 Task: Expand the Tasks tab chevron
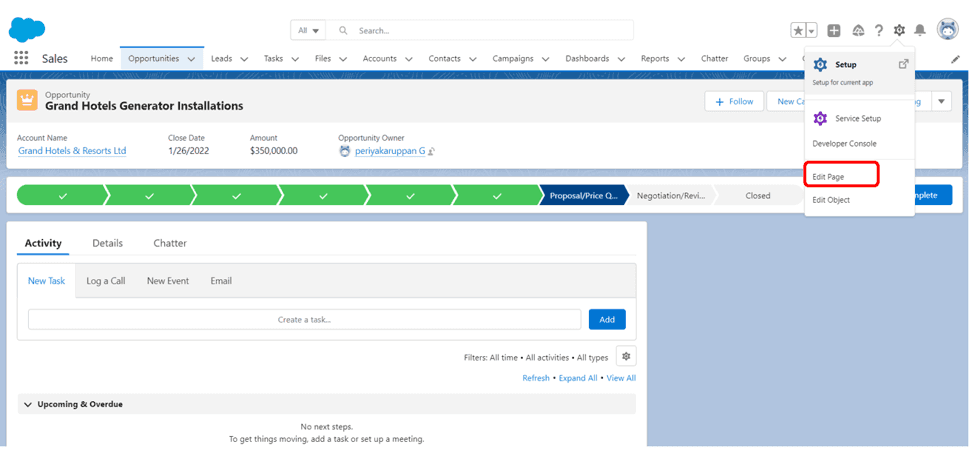pos(295,59)
